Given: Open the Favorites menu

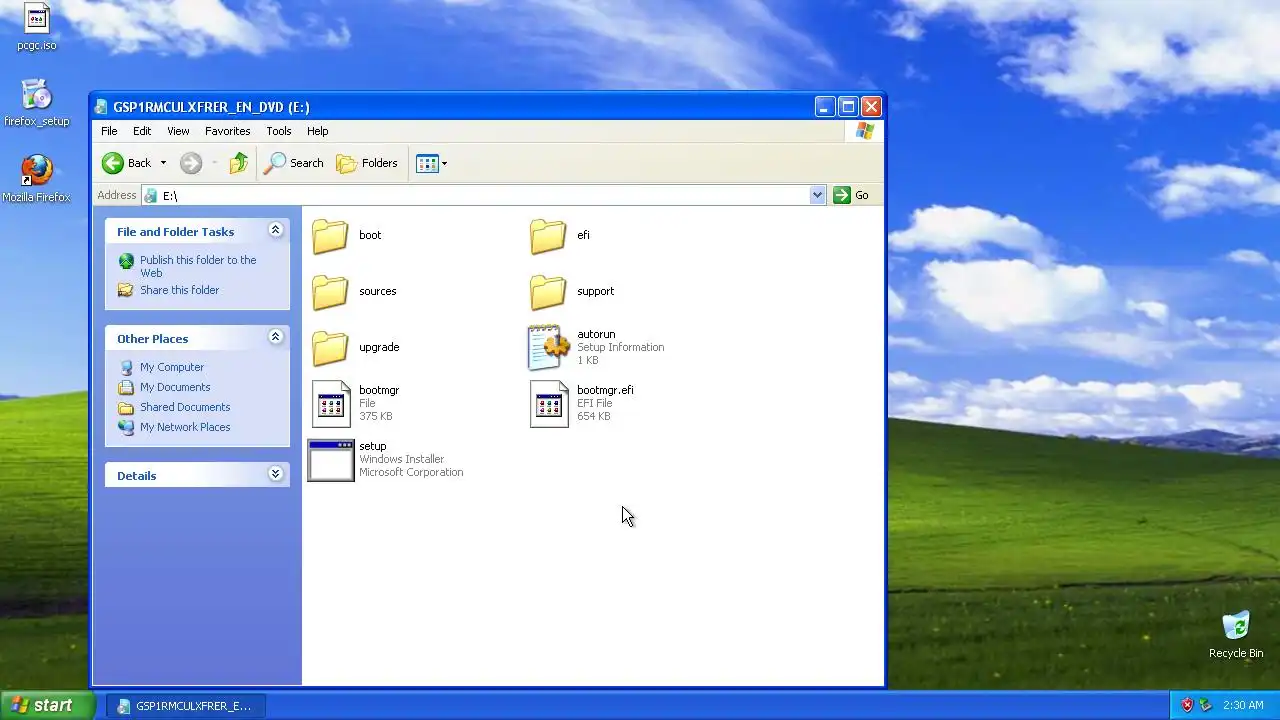Looking at the screenshot, I should point(228,131).
